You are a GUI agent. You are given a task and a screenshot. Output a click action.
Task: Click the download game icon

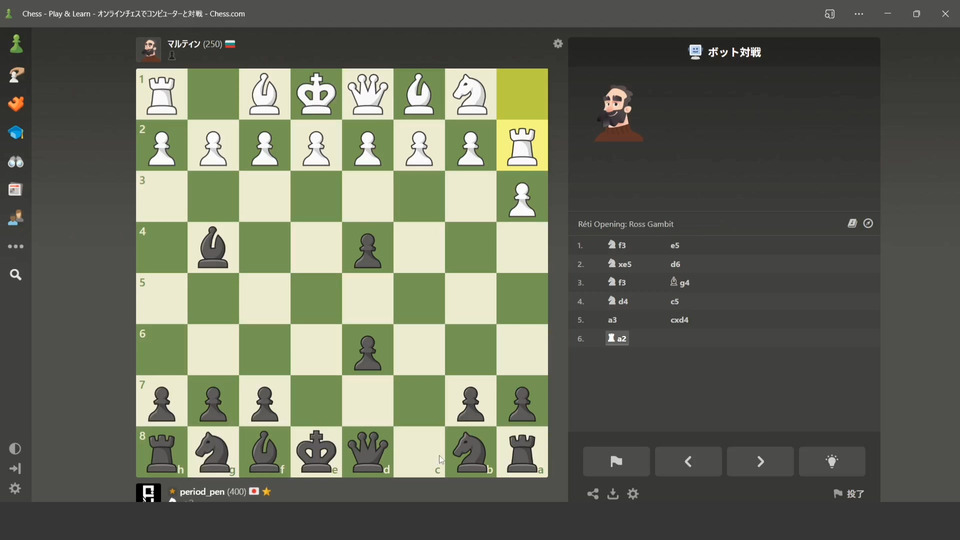click(x=613, y=493)
